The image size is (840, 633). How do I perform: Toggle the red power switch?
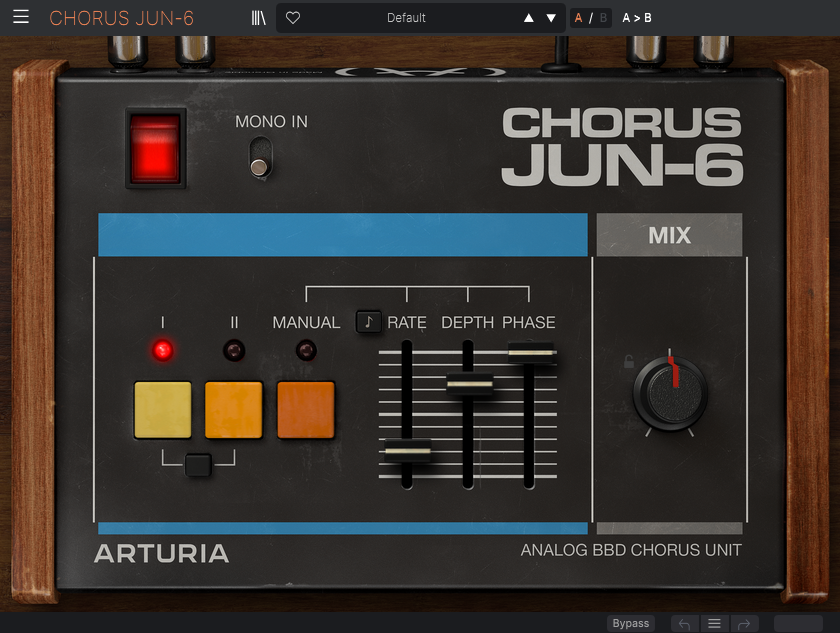[155, 148]
